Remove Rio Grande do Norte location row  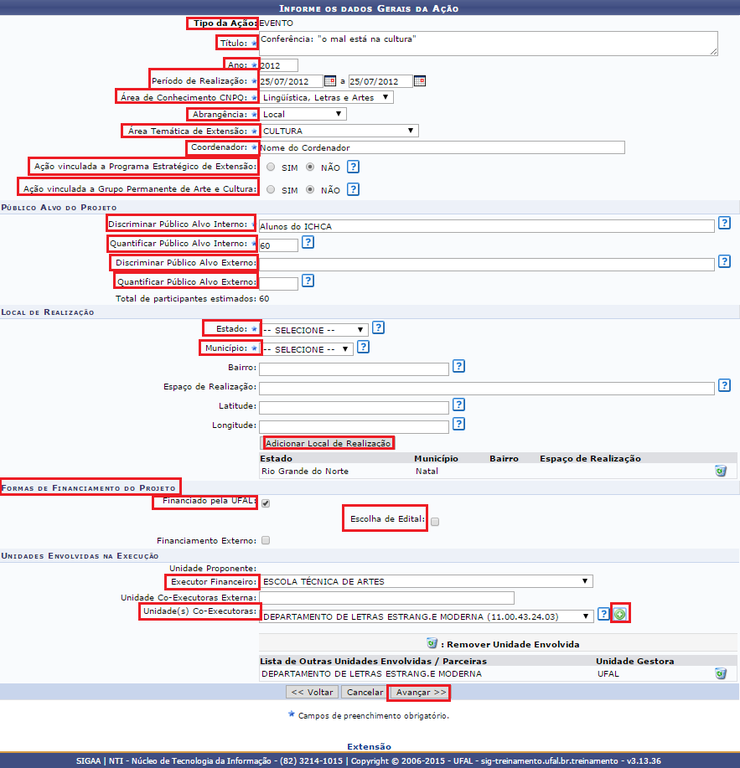coord(720,470)
